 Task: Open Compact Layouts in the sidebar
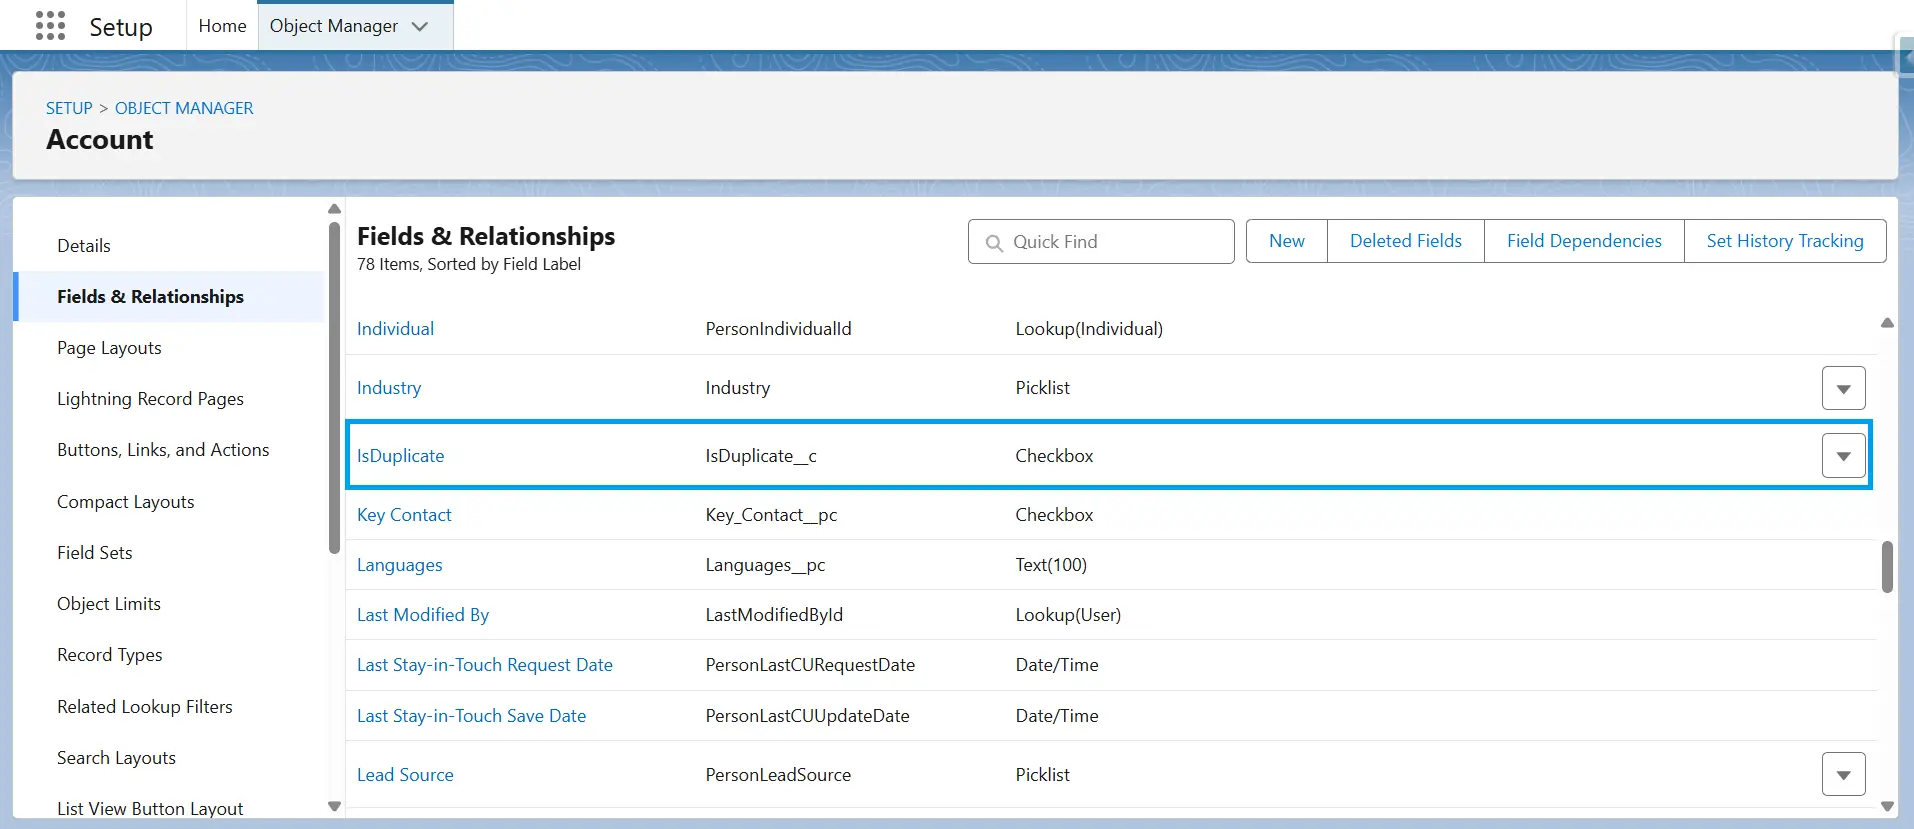(x=126, y=502)
